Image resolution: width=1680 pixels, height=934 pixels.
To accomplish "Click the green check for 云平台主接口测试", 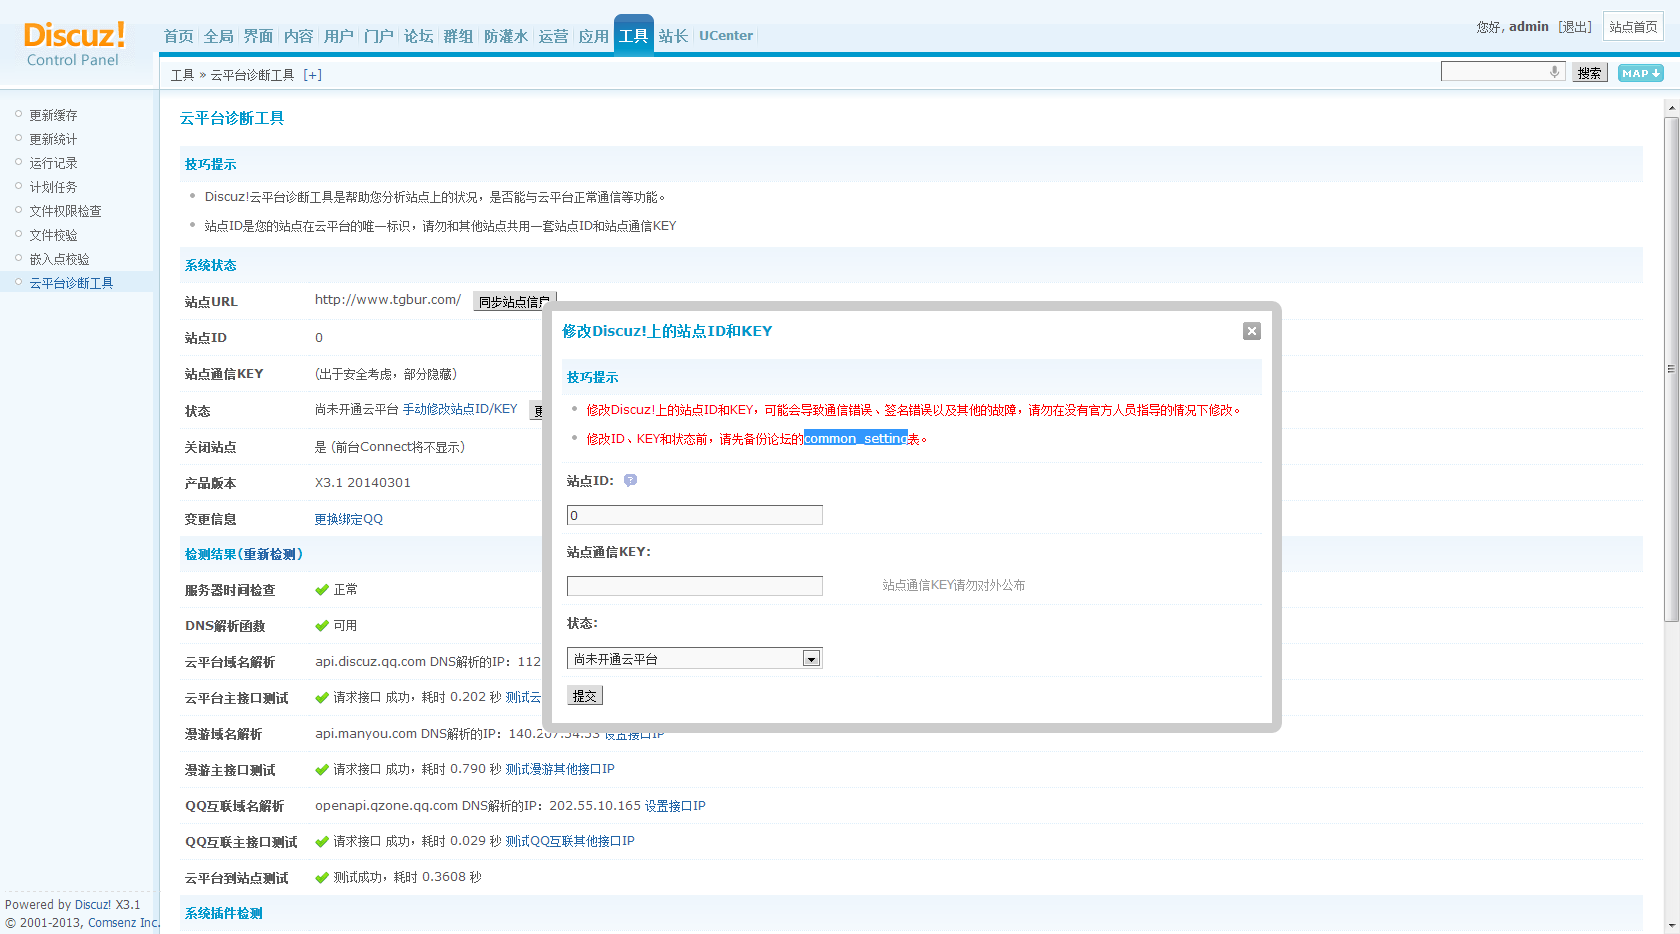I will pos(322,698).
